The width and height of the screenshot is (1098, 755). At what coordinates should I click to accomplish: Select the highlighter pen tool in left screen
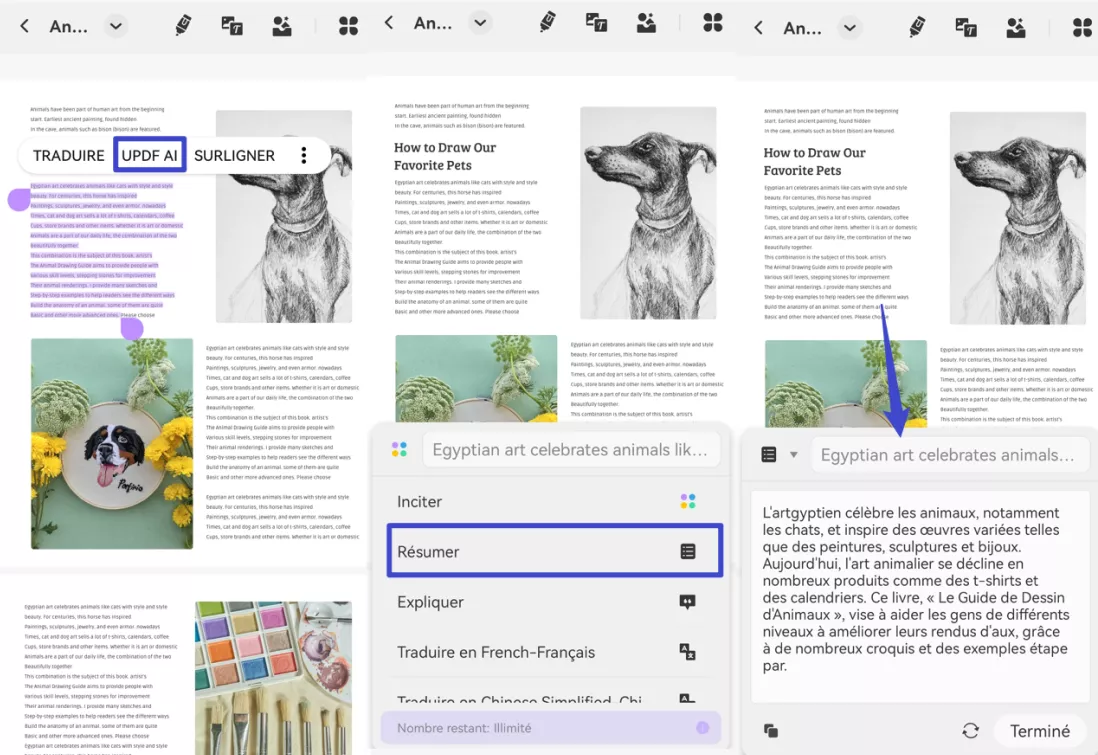pos(182,26)
